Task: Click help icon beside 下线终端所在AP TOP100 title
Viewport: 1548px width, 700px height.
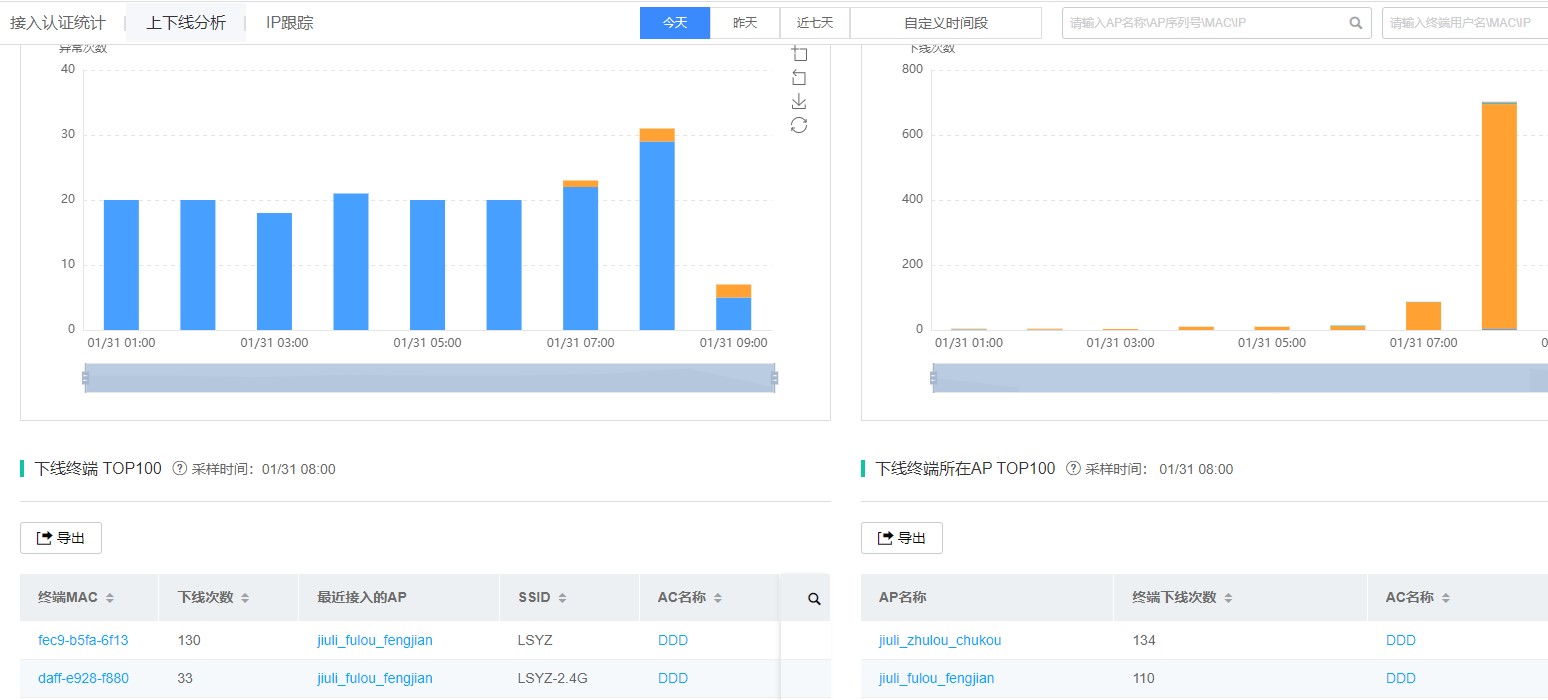Action: [1074, 469]
